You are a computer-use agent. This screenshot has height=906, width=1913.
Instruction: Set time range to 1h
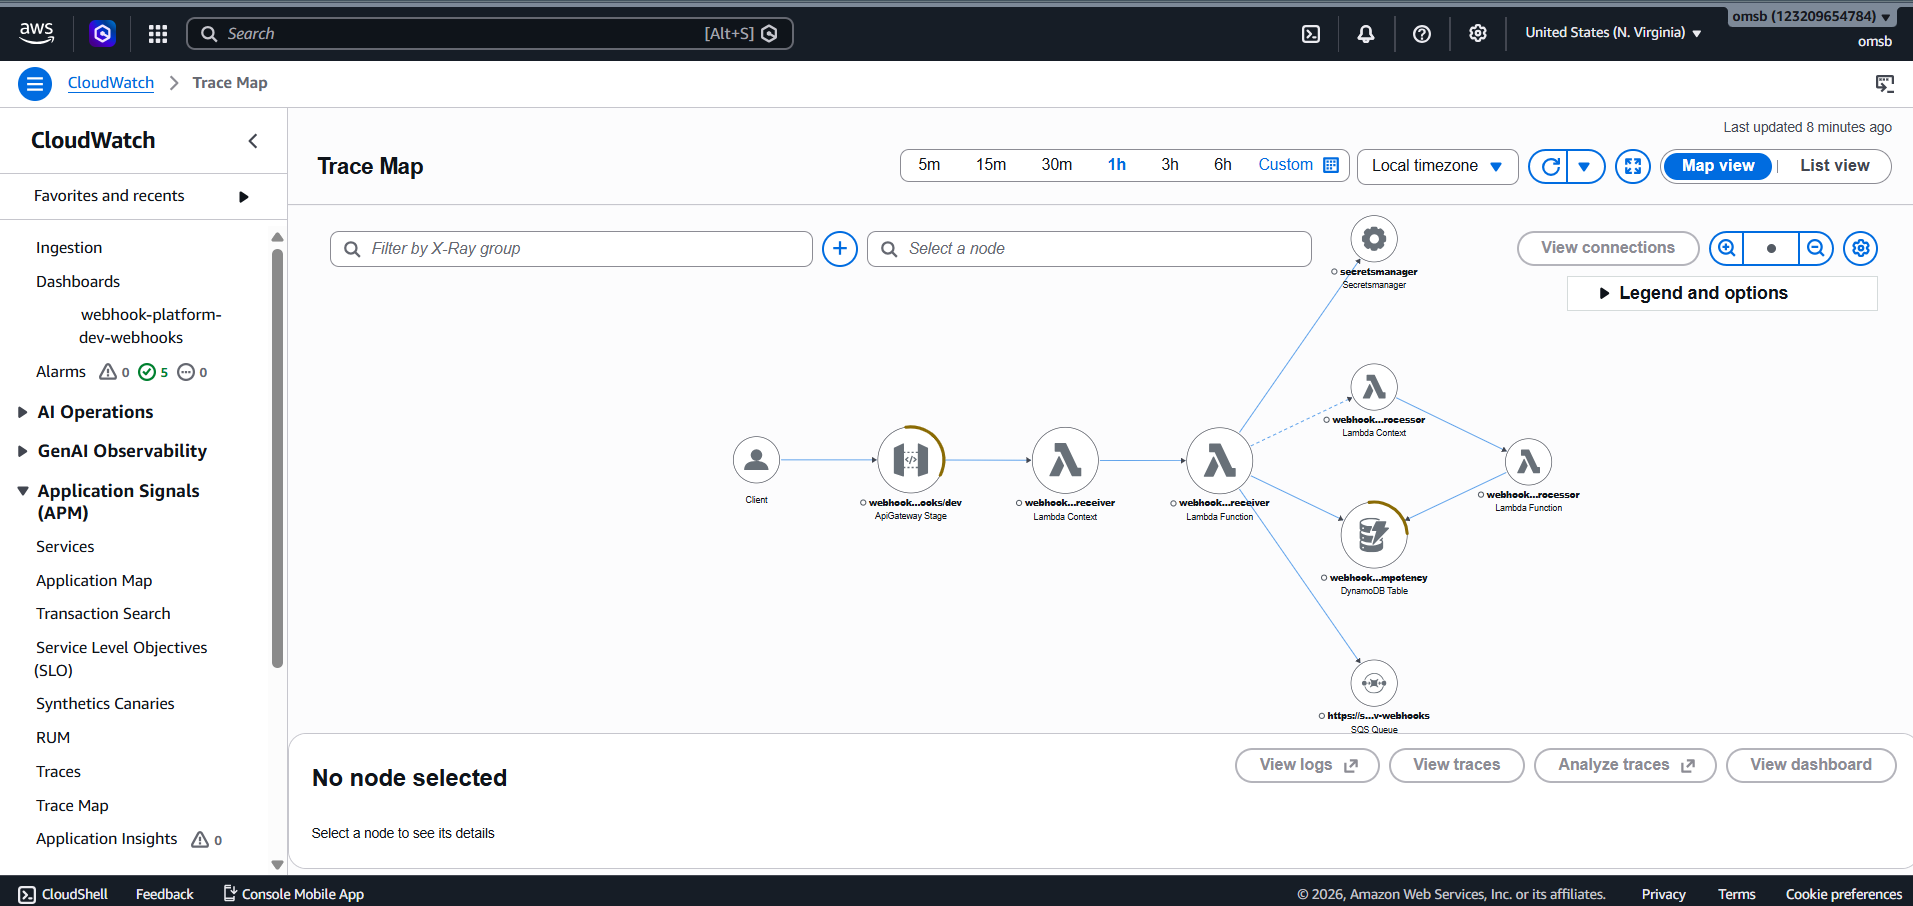pyautogui.click(x=1117, y=165)
